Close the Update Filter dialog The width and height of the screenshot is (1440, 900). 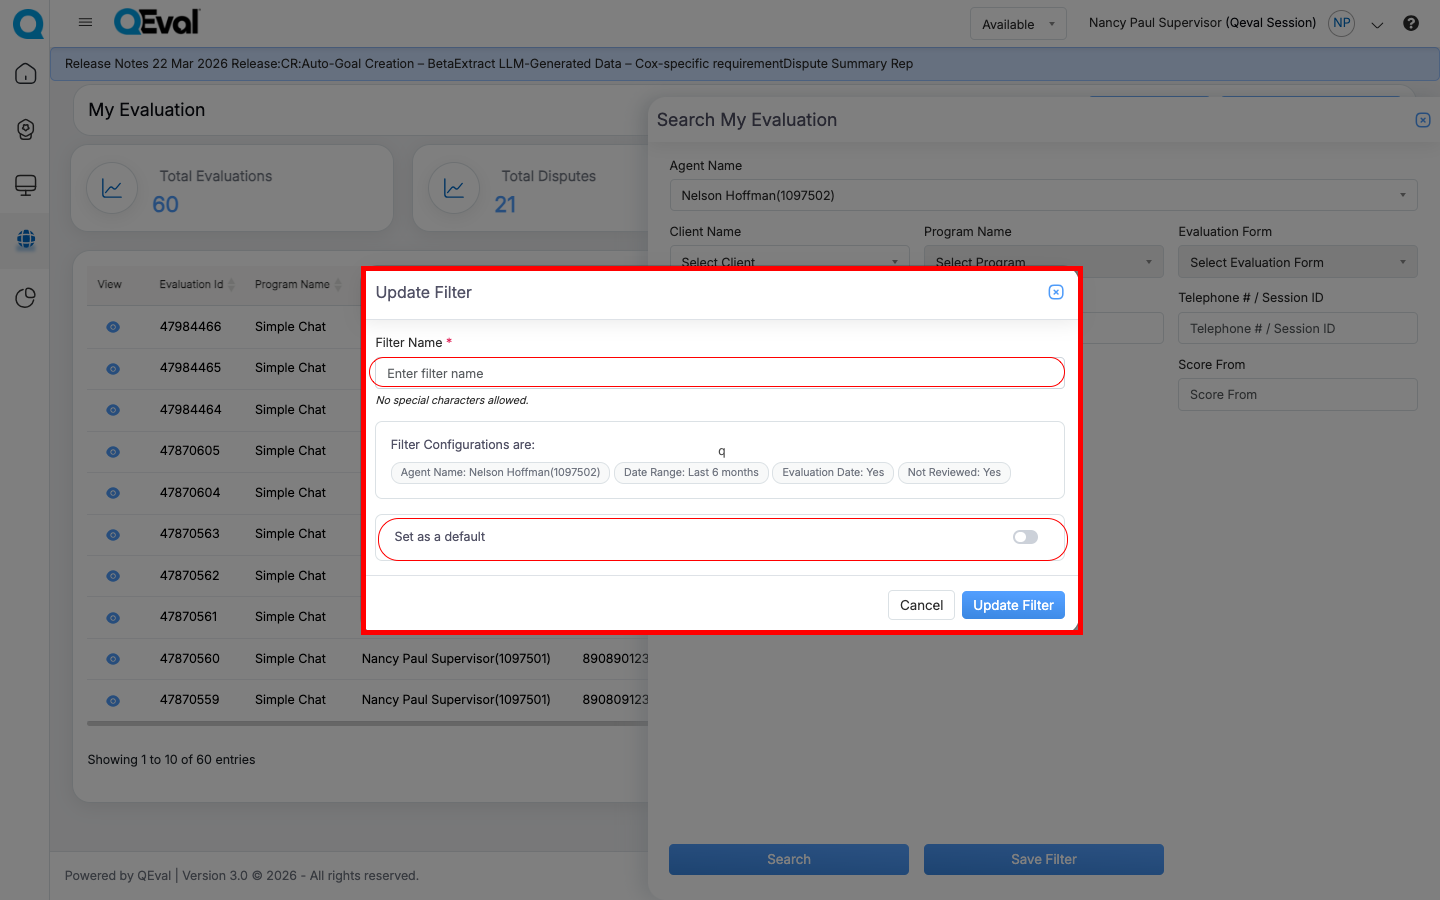1055,292
